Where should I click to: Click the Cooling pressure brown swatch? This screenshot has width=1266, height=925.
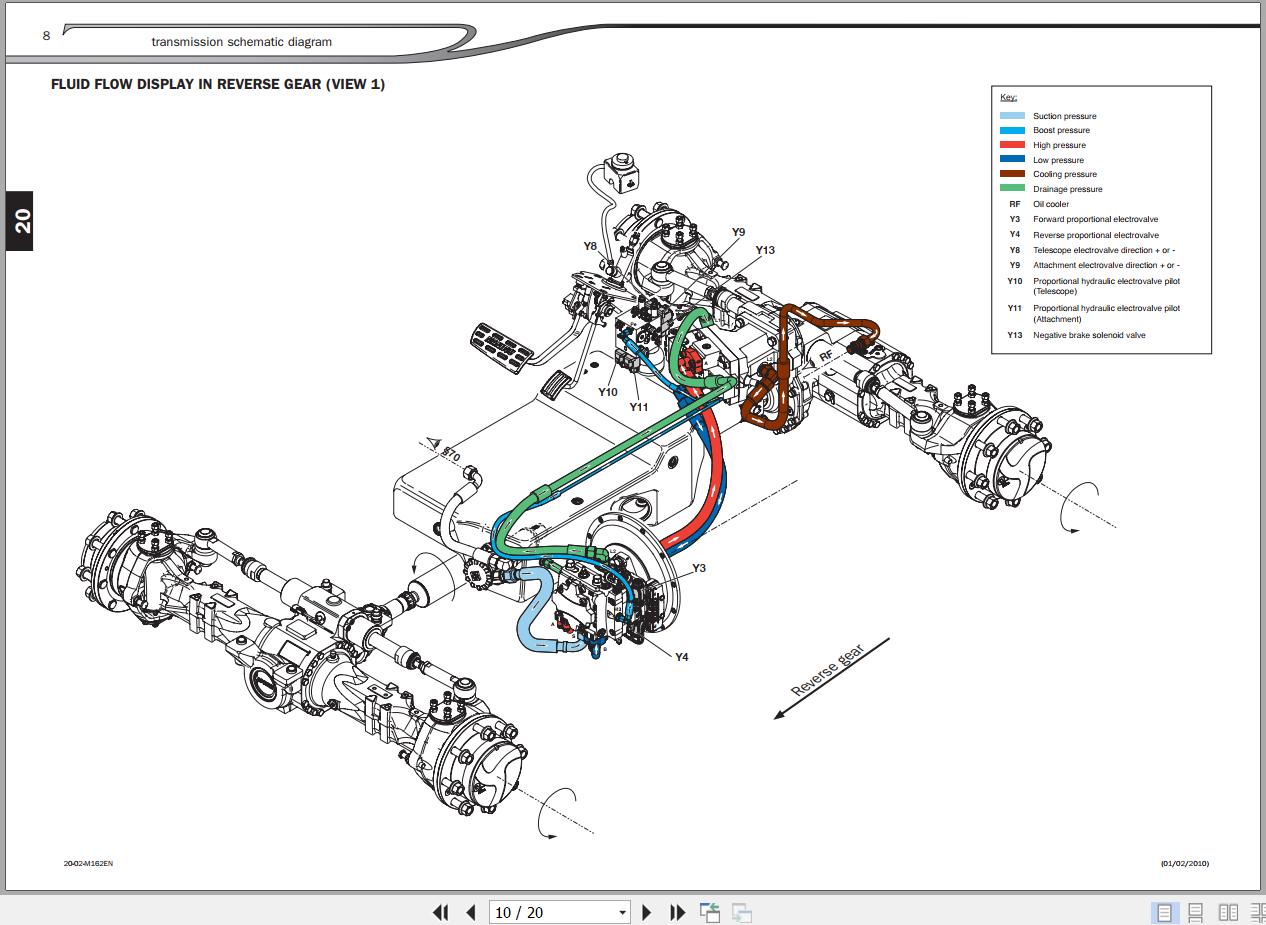(1012, 174)
